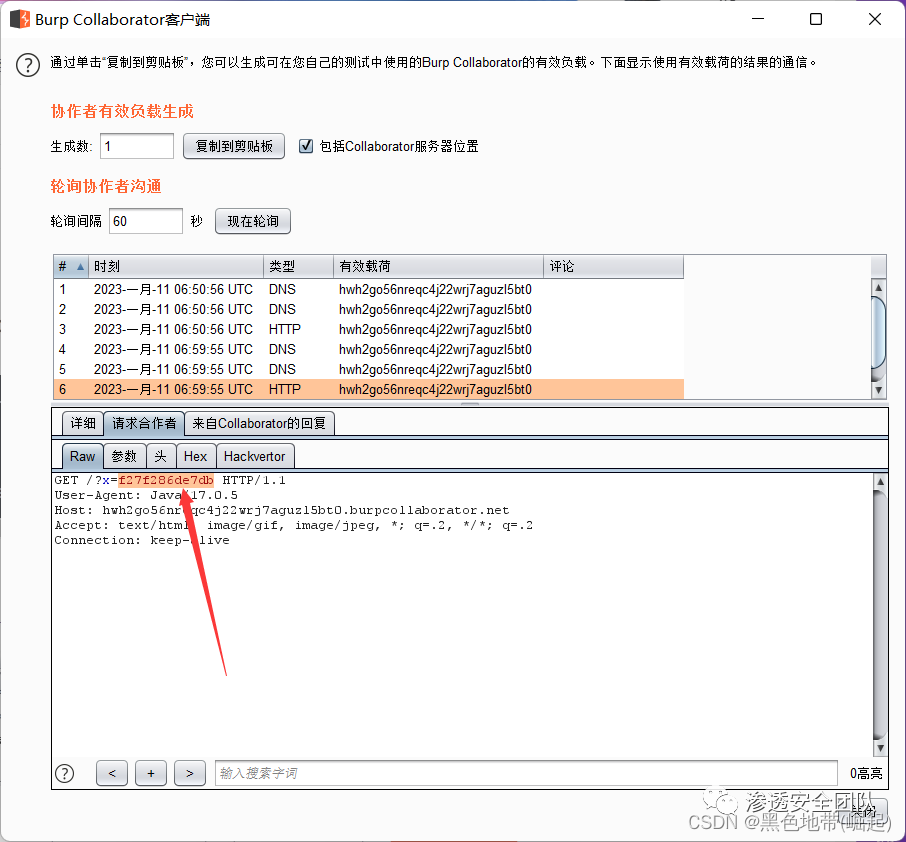The image size is (906, 842).
Task: Switch to the 头 tab
Action: pos(161,457)
